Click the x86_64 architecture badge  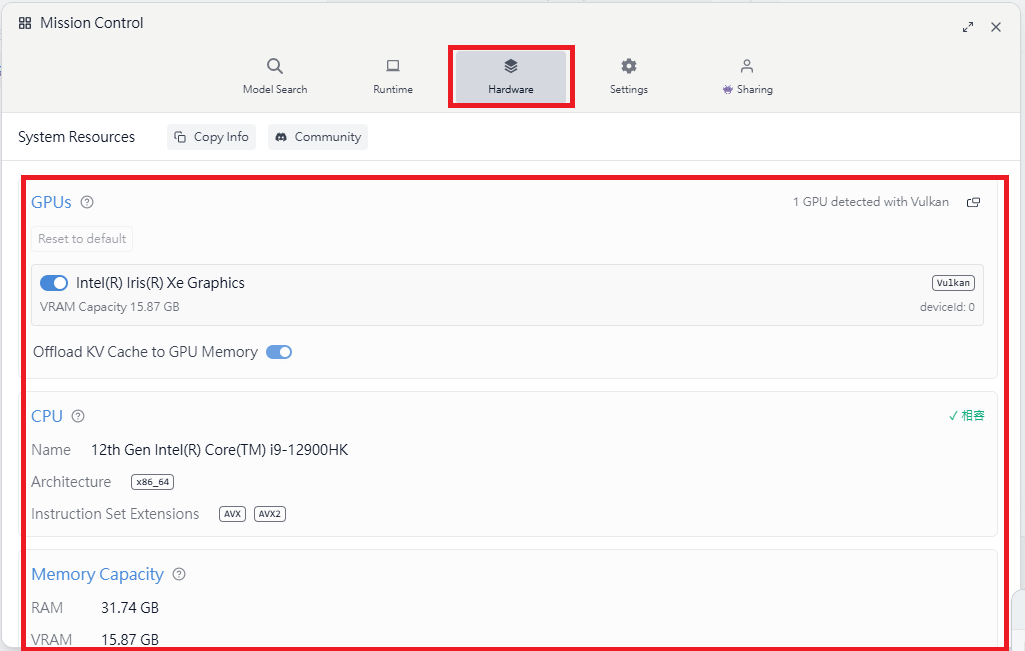(x=152, y=482)
